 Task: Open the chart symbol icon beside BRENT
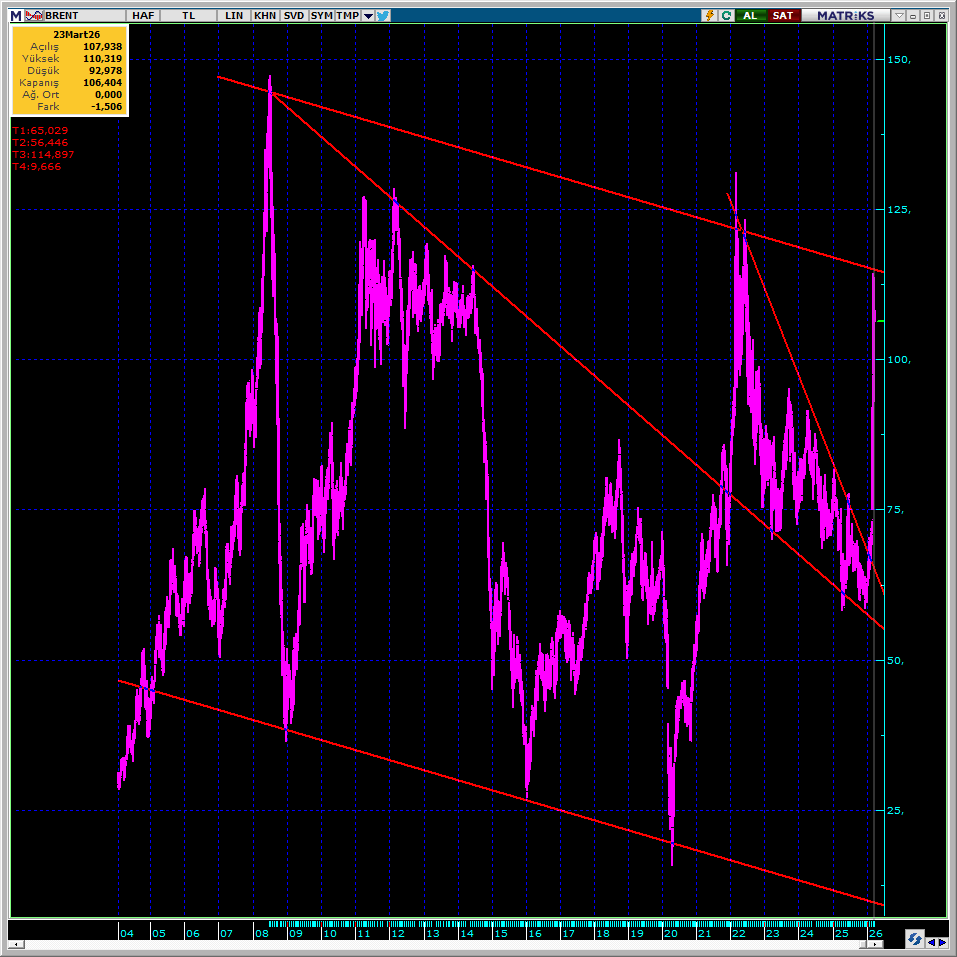click(34, 16)
